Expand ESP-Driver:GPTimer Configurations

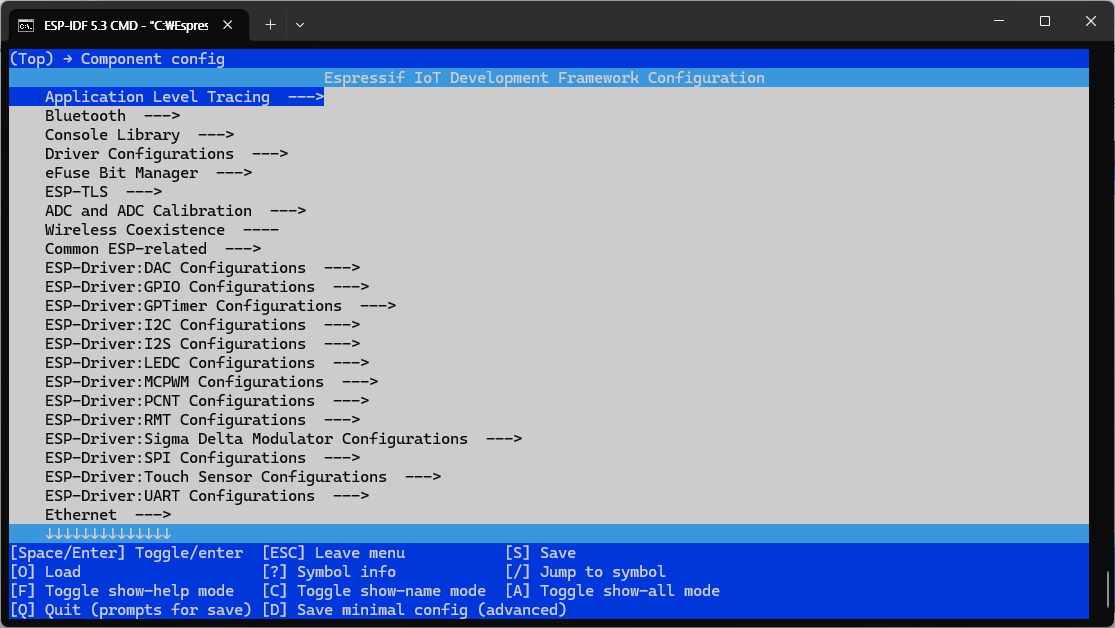coord(220,306)
